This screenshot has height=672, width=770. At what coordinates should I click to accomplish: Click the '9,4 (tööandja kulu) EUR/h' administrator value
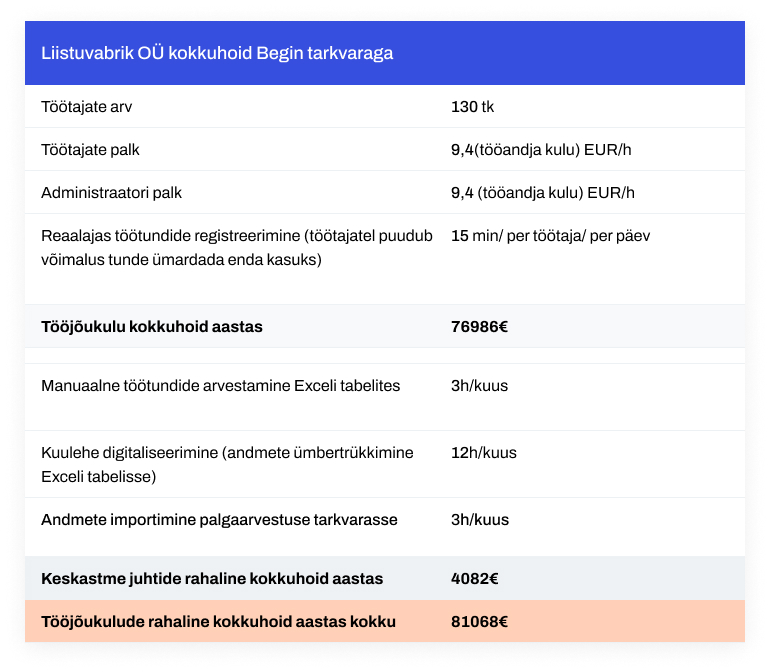tap(543, 193)
